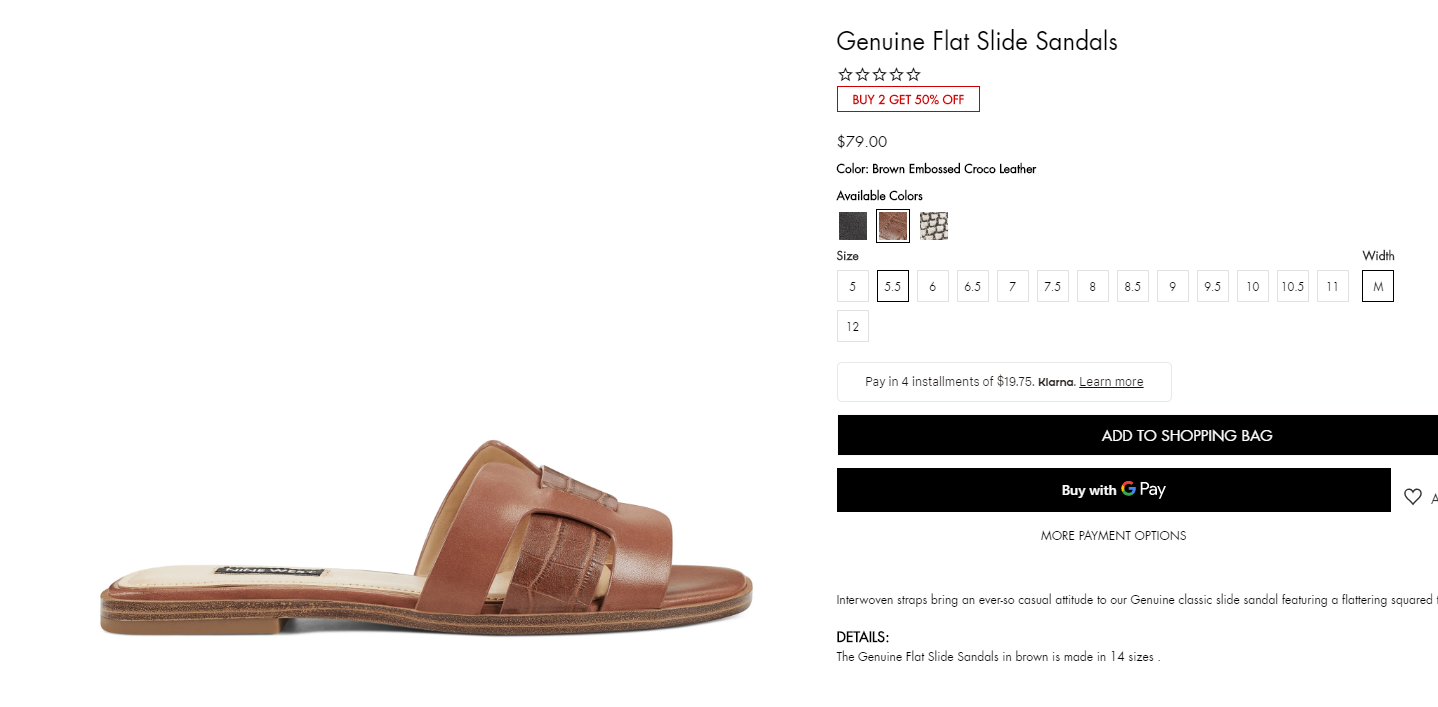This screenshot has height=707, width=1438.
Task: Open Klarna Learn more link
Action: (1111, 382)
